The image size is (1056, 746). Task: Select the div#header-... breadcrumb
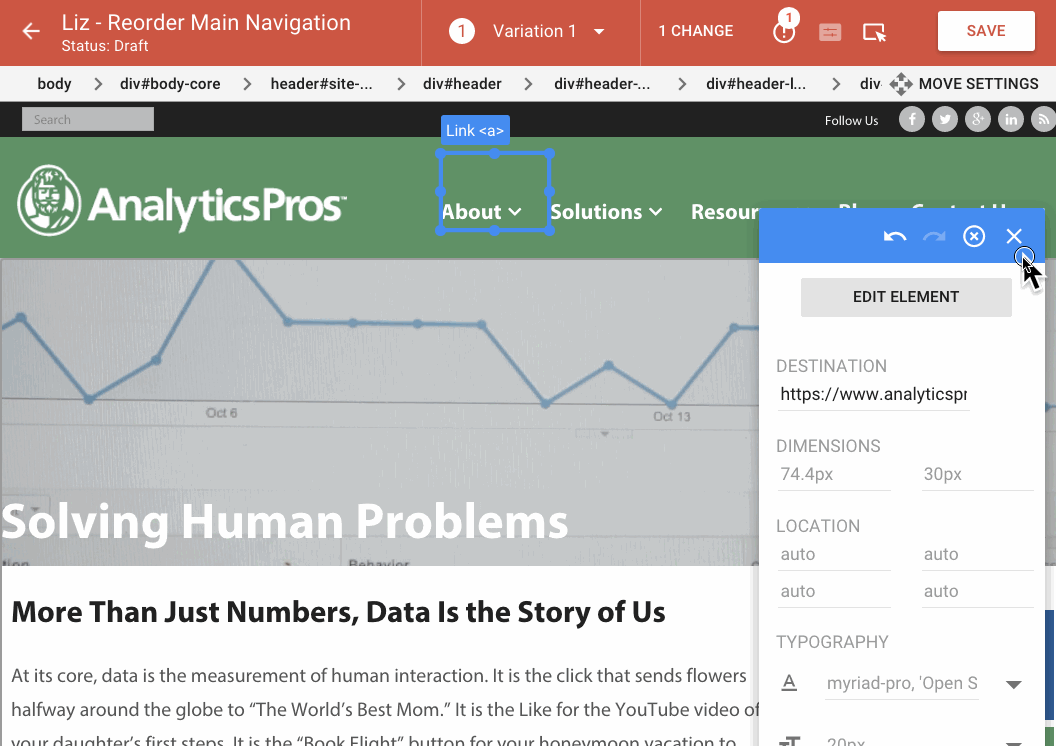pyautogui.click(x=602, y=84)
